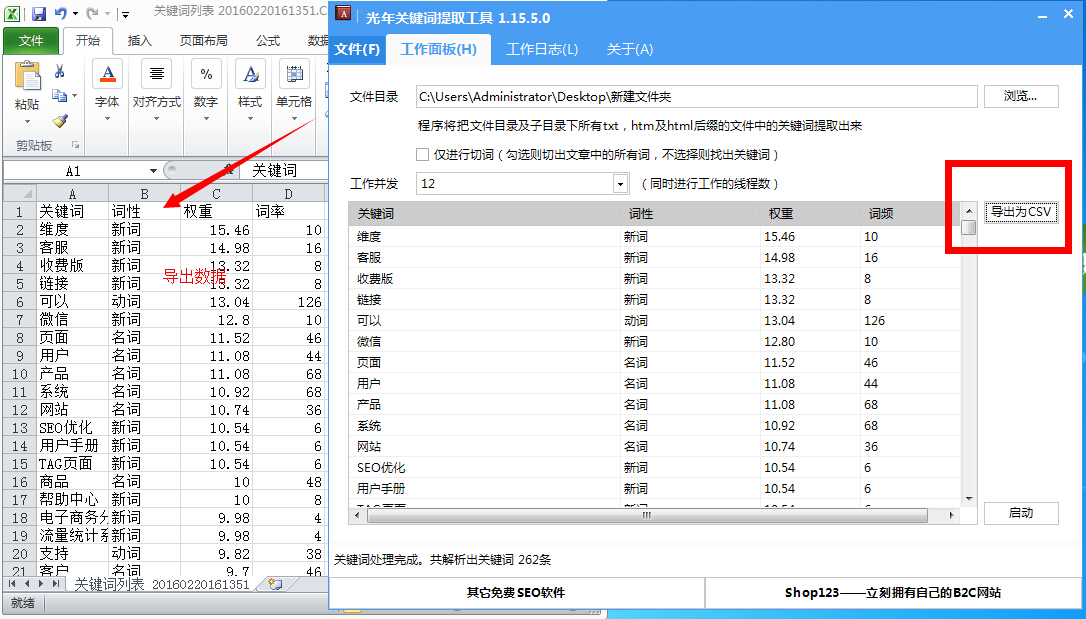Viewport: 1086px width, 619px height.
Task: Click the Save icon in Excel's quick access toolbar
Action: point(39,14)
